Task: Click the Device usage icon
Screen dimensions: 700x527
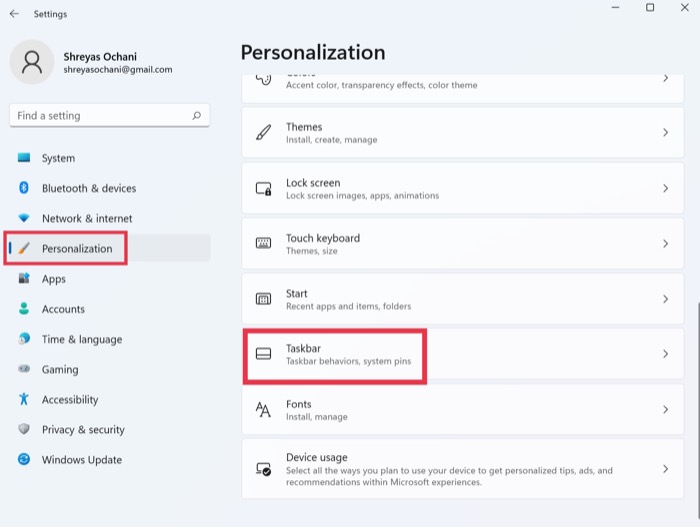Action: coord(264,469)
